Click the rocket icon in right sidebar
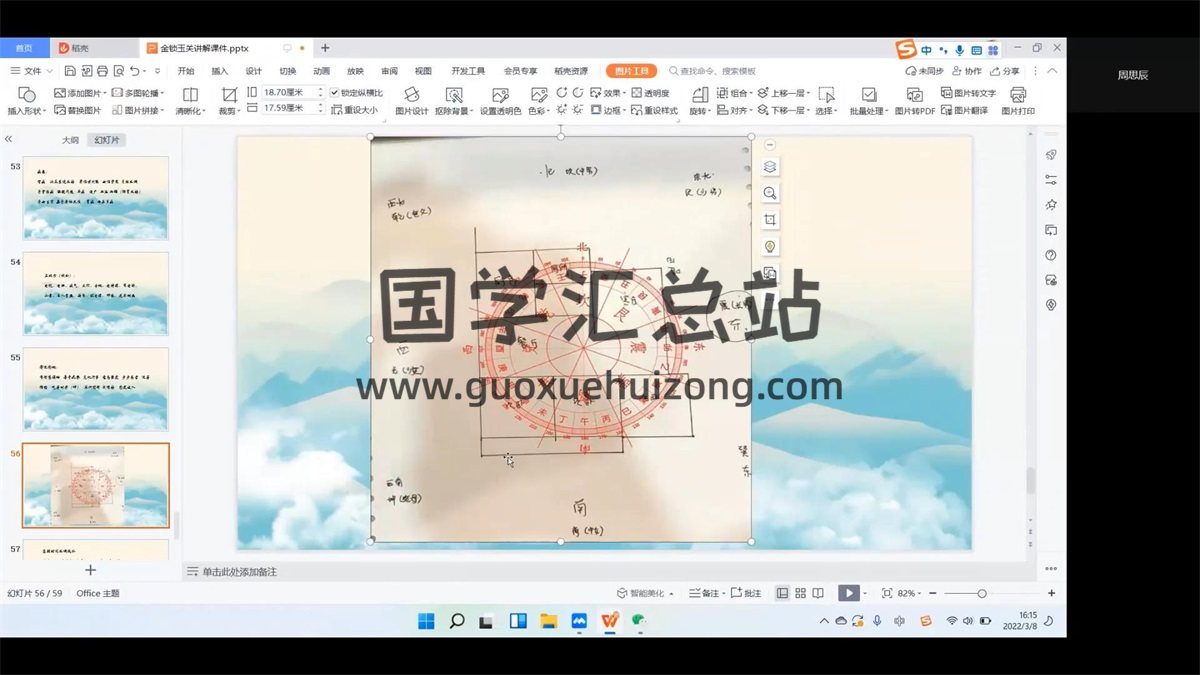 (x=1051, y=154)
